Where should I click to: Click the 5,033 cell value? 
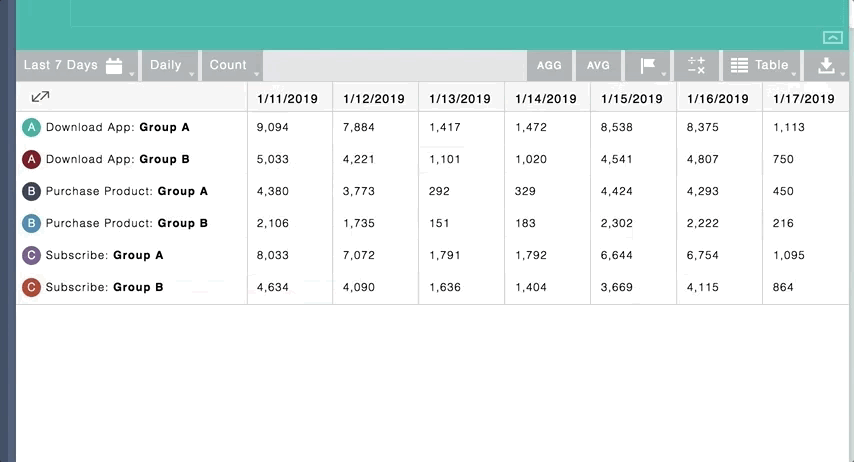[273, 160]
